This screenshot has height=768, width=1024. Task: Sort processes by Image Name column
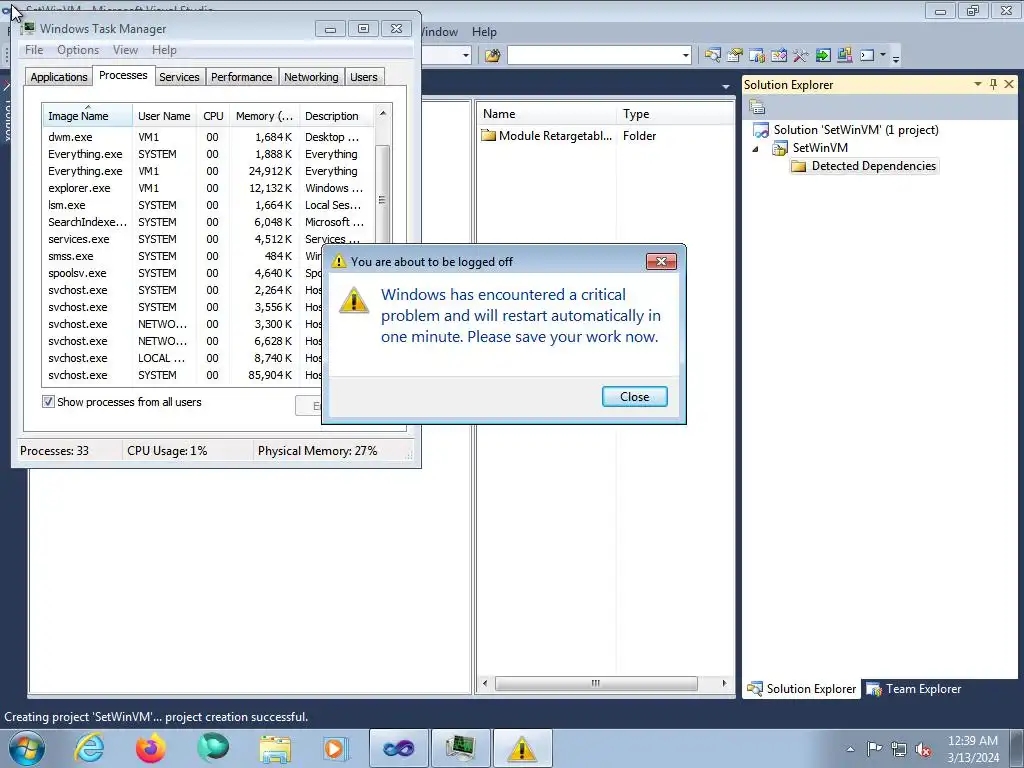87,116
